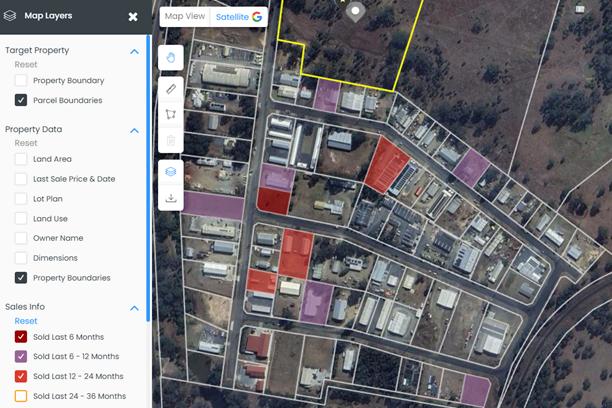Select the hand pan tool

[171, 58]
